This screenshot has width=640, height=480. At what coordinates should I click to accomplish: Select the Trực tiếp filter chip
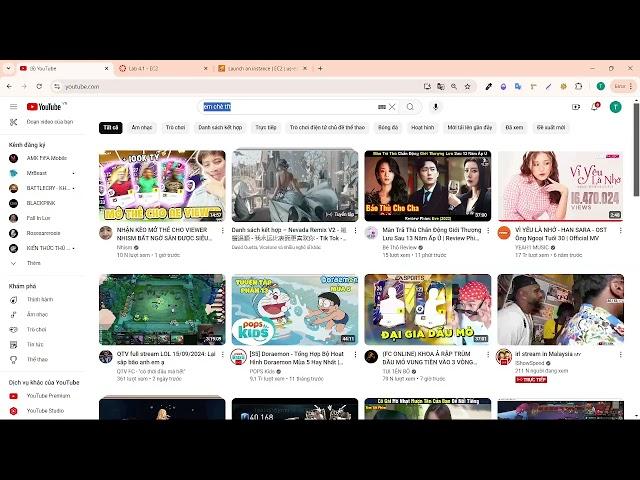(266, 128)
